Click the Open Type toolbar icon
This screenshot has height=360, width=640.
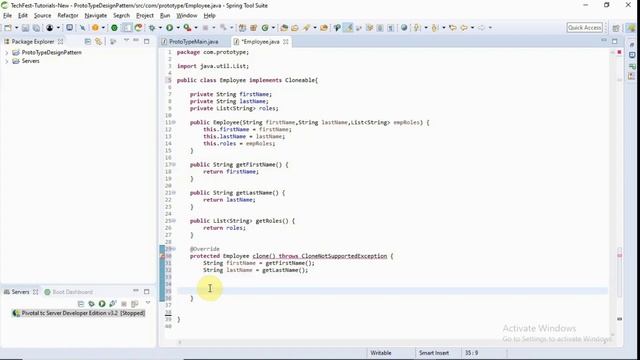(284, 28)
